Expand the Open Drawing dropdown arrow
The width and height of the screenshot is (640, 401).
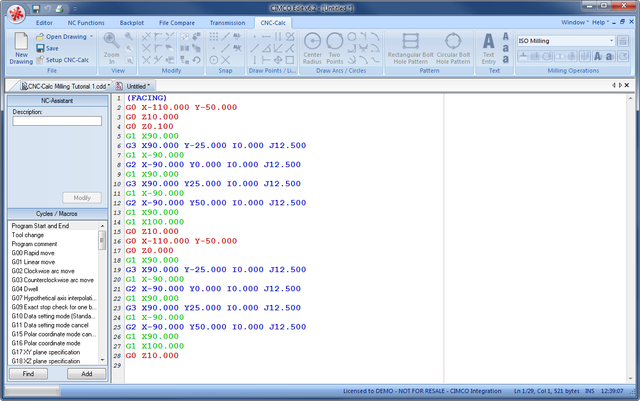pos(91,36)
